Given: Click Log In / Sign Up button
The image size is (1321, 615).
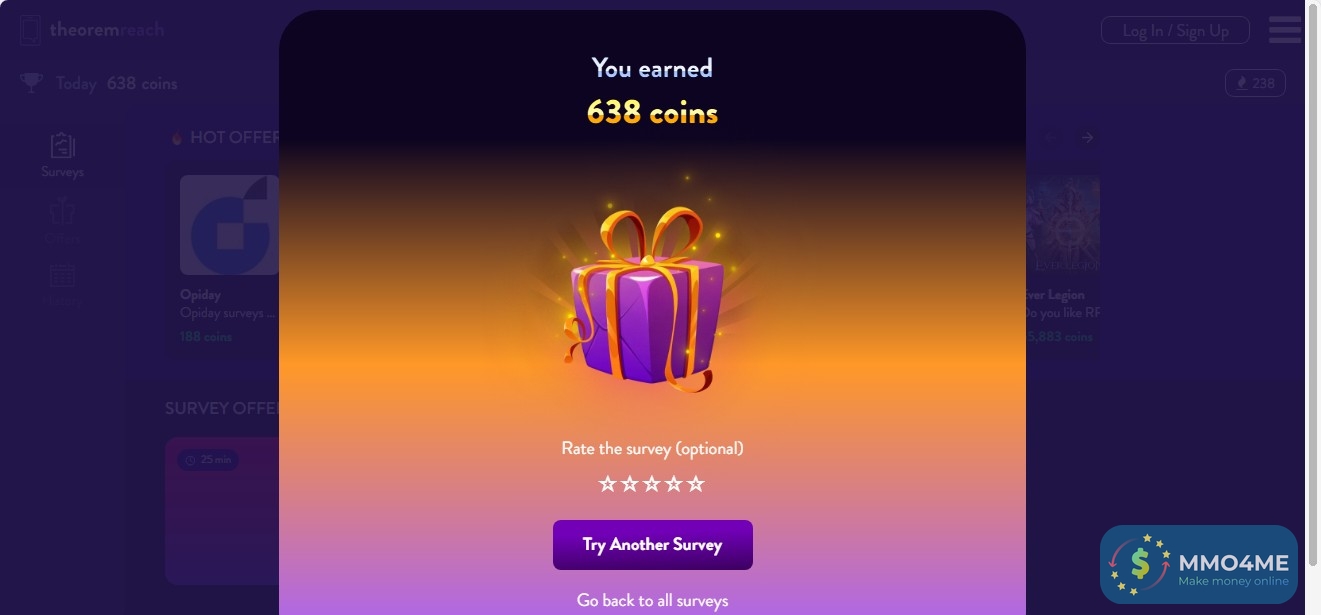Looking at the screenshot, I should click(x=1175, y=30).
